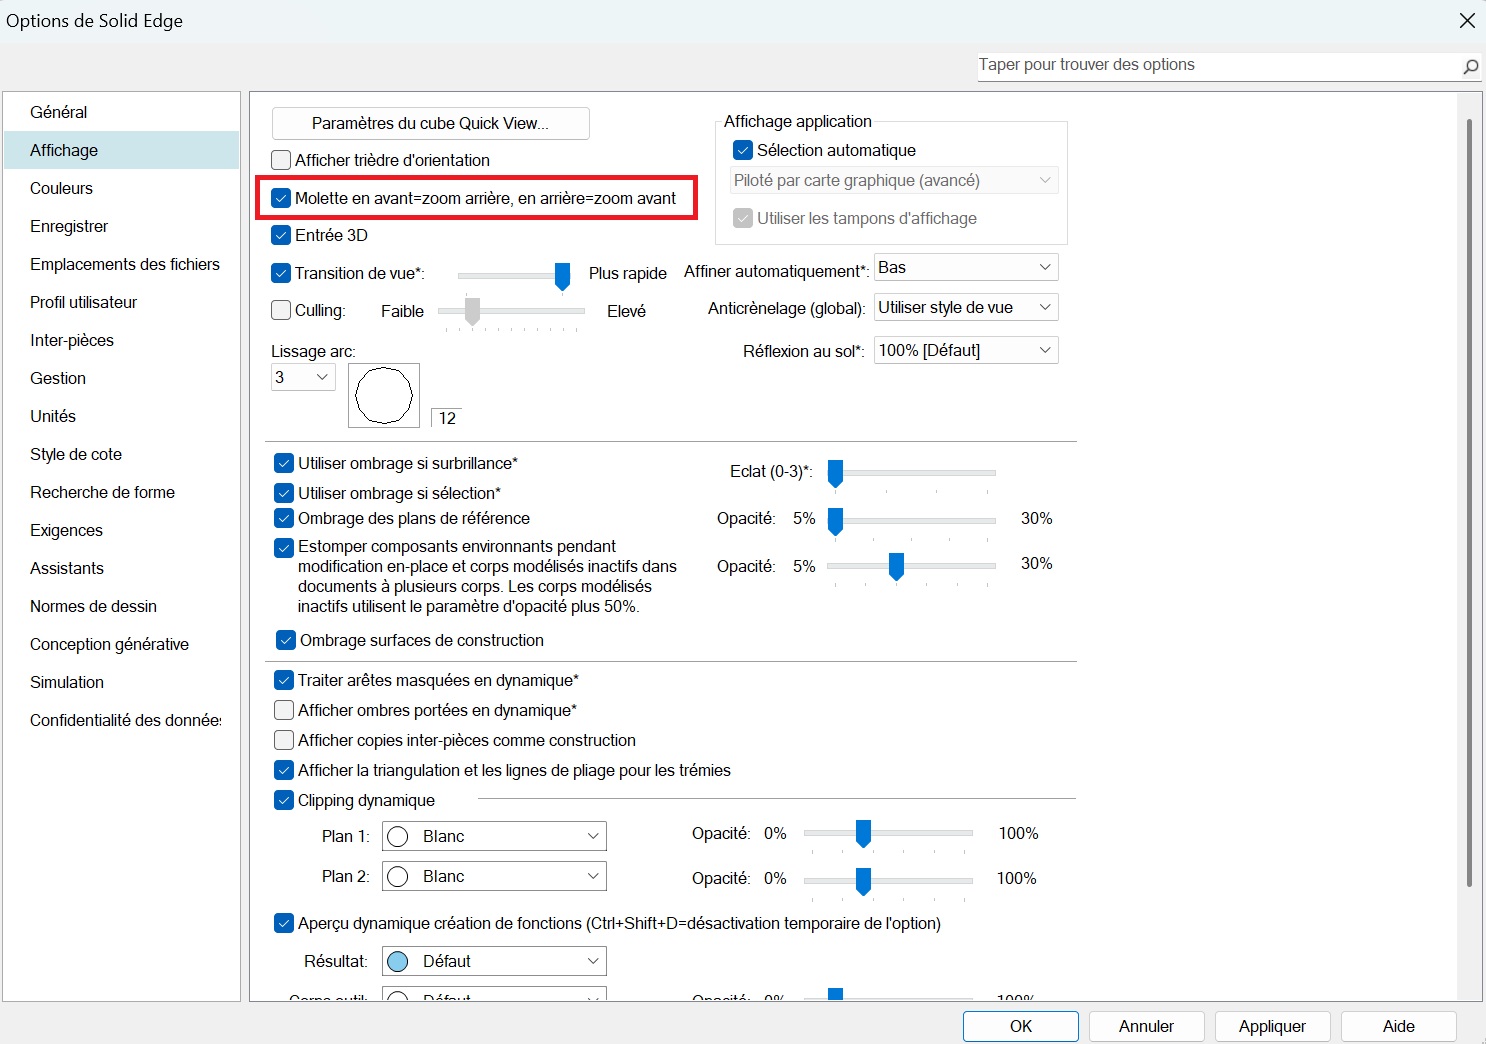Open Plan 2 color dropdown
The height and width of the screenshot is (1044, 1486).
pyautogui.click(x=494, y=876)
